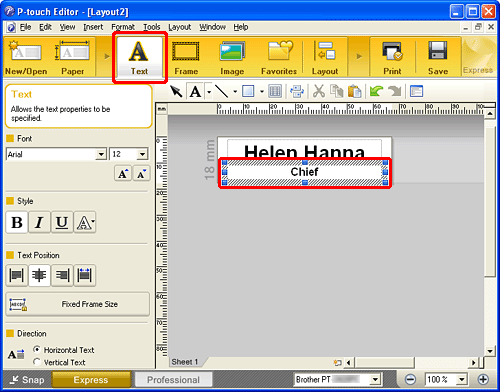Open the Brother PT printer dropdown
The height and width of the screenshot is (392, 500).
[375, 379]
